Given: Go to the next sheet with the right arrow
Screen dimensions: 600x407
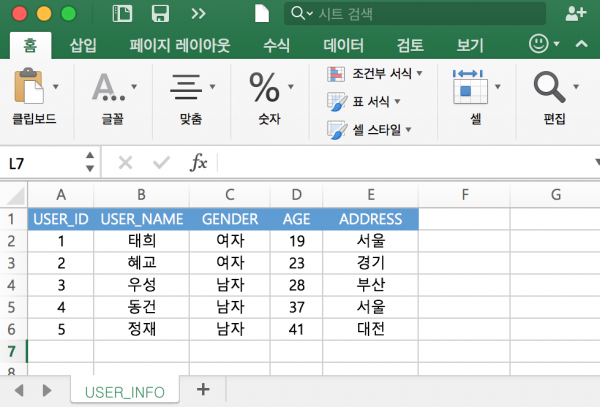Looking at the screenshot, I should 47,391.
